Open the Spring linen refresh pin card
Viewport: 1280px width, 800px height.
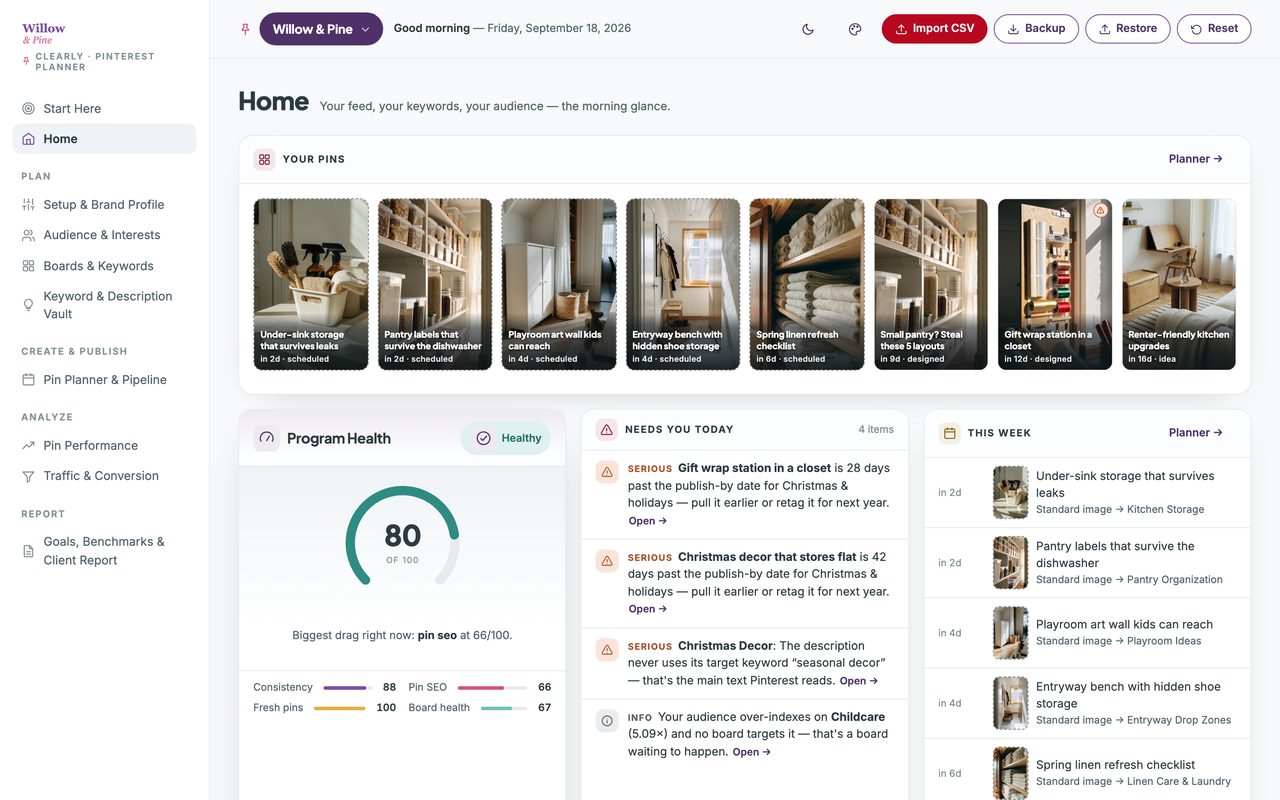807,284
